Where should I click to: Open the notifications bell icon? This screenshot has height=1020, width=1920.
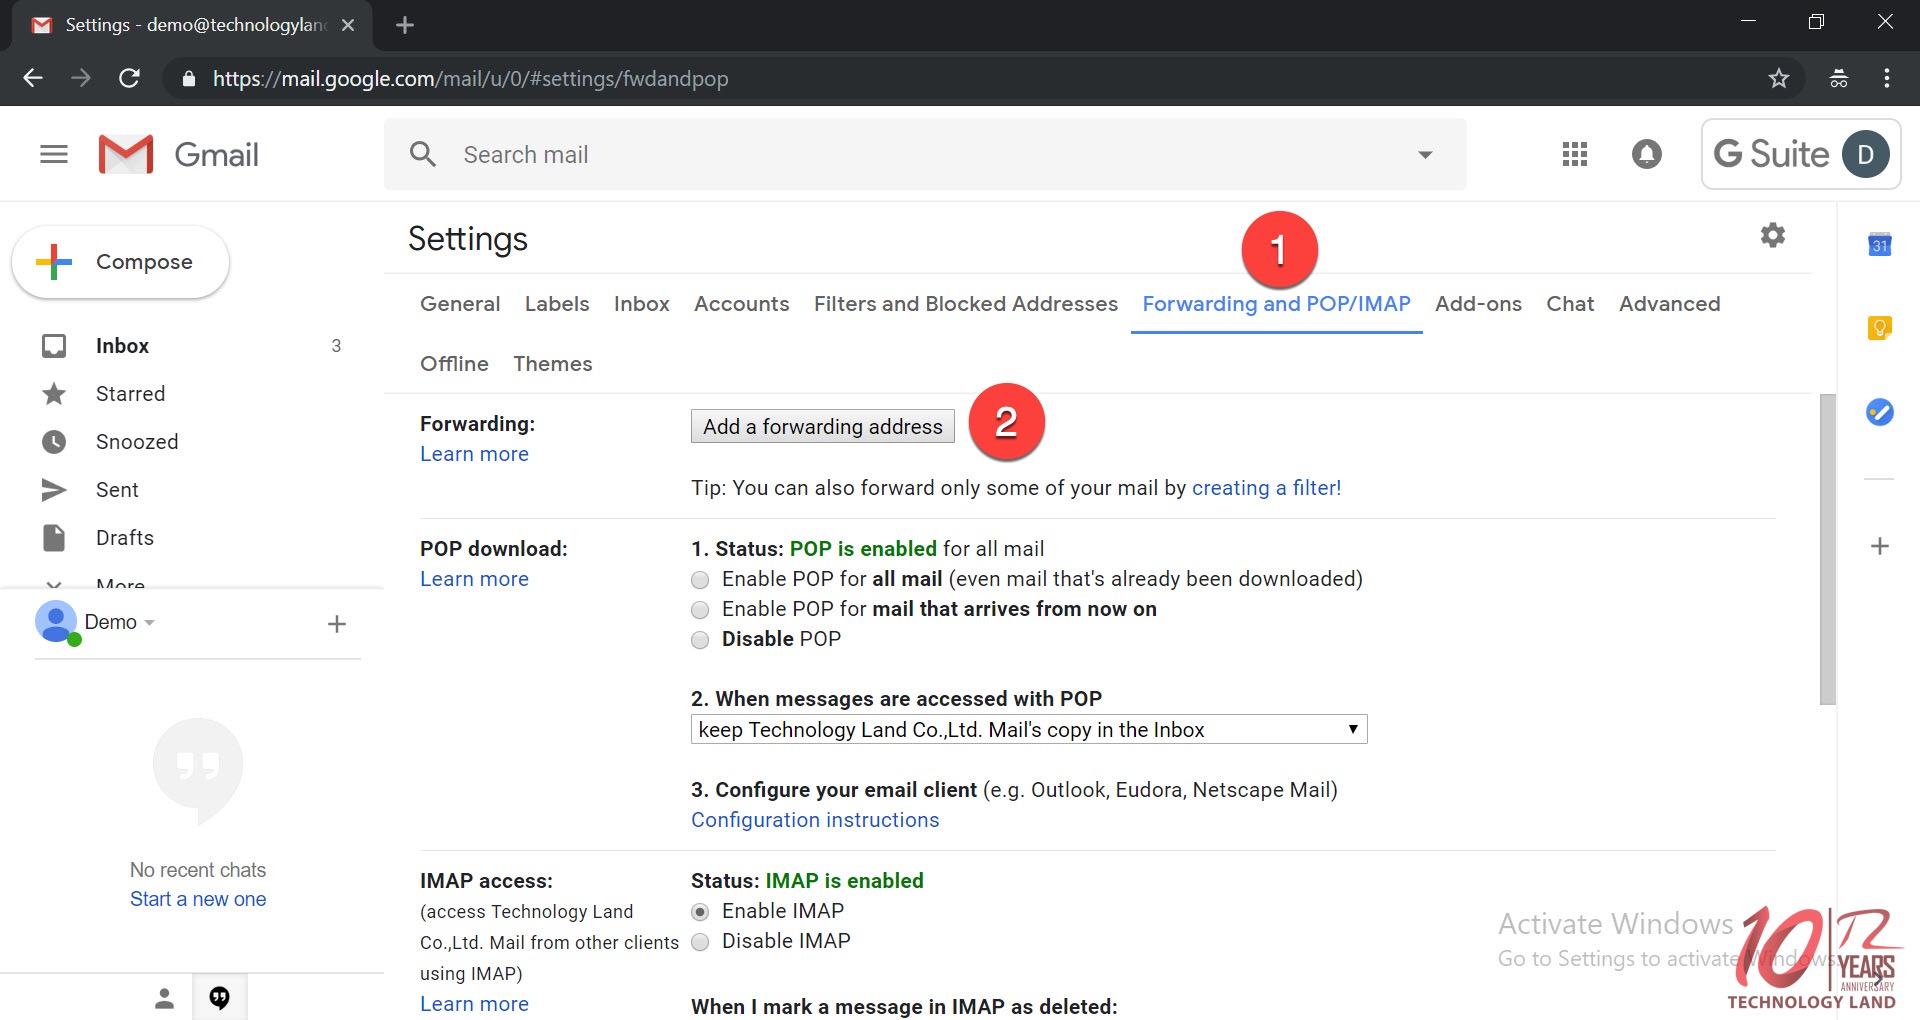[x=1647, y=154]
